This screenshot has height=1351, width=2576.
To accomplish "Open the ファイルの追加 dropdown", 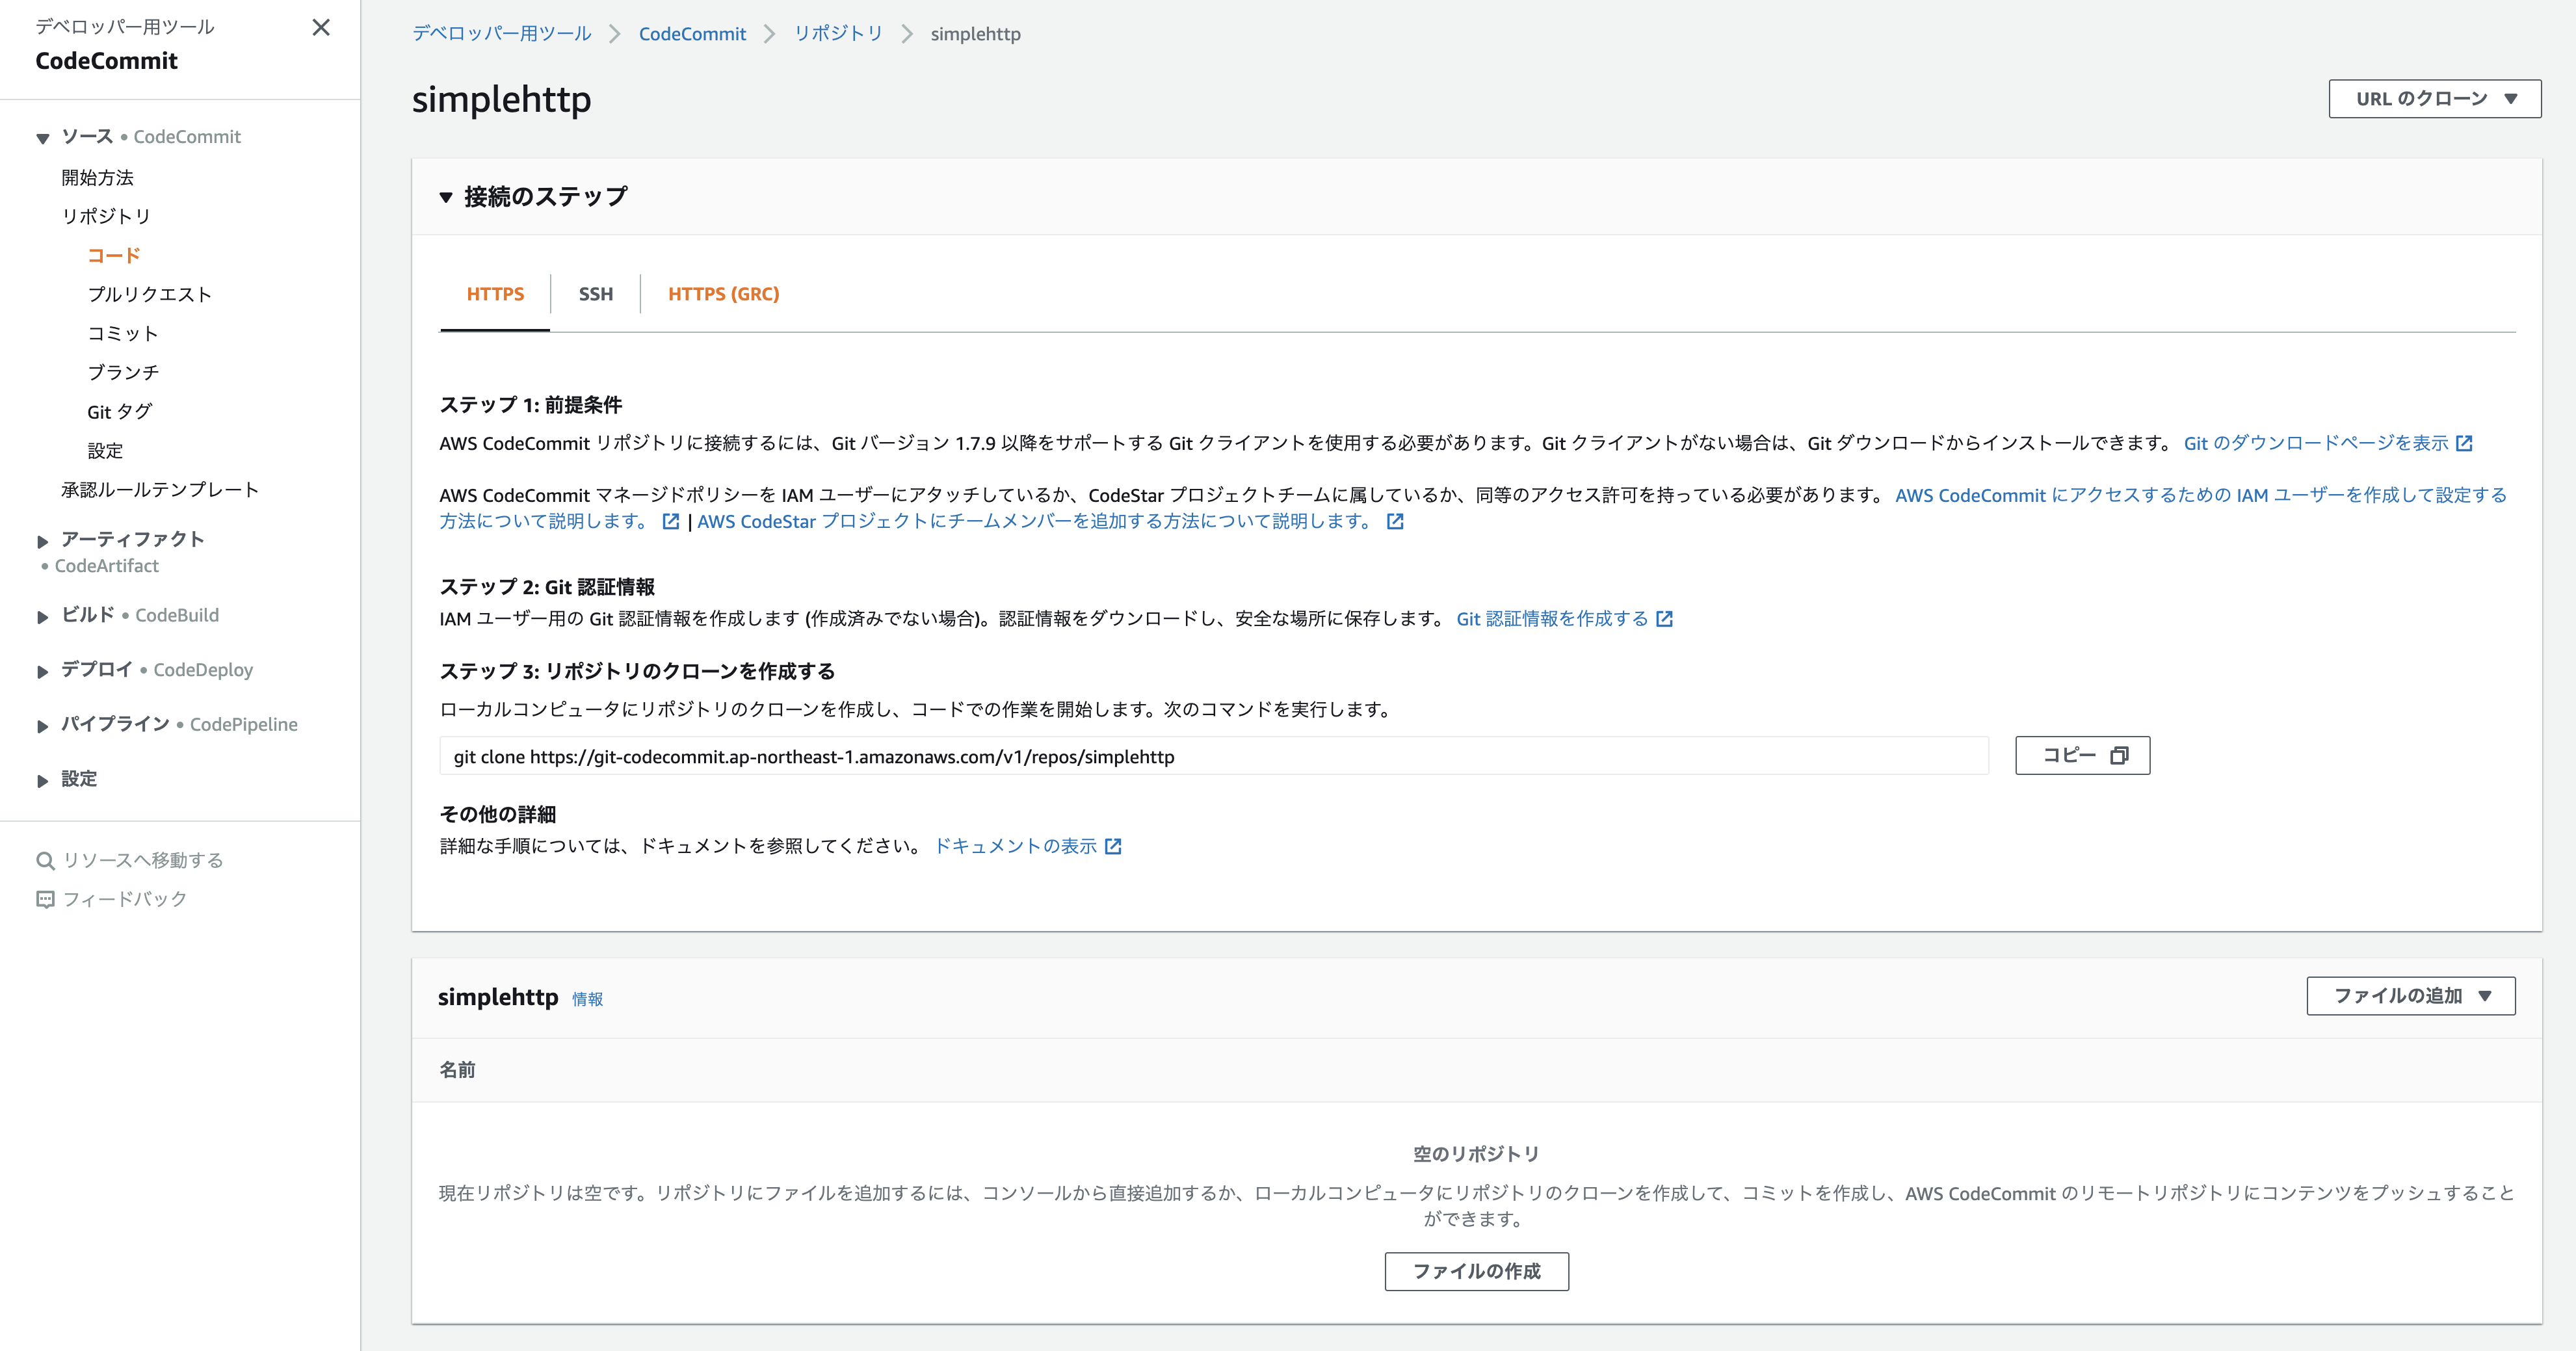I will point(2410,996).
